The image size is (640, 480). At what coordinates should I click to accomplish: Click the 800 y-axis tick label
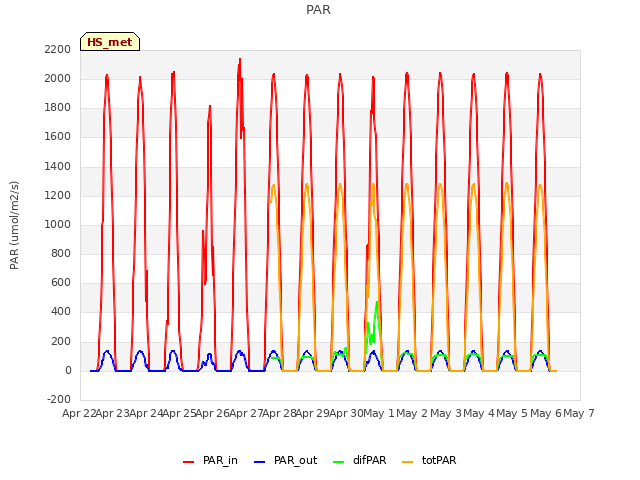pyautogui.click(x=61, y=253)
